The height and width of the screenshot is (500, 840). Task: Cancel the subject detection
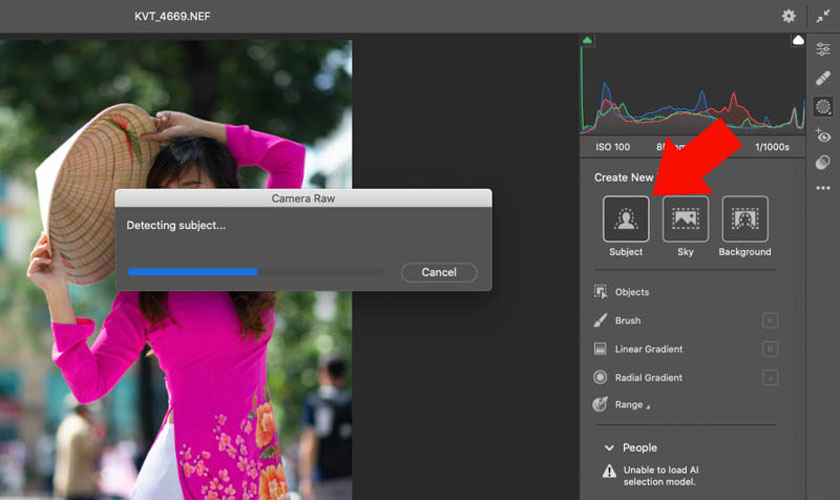438,272
